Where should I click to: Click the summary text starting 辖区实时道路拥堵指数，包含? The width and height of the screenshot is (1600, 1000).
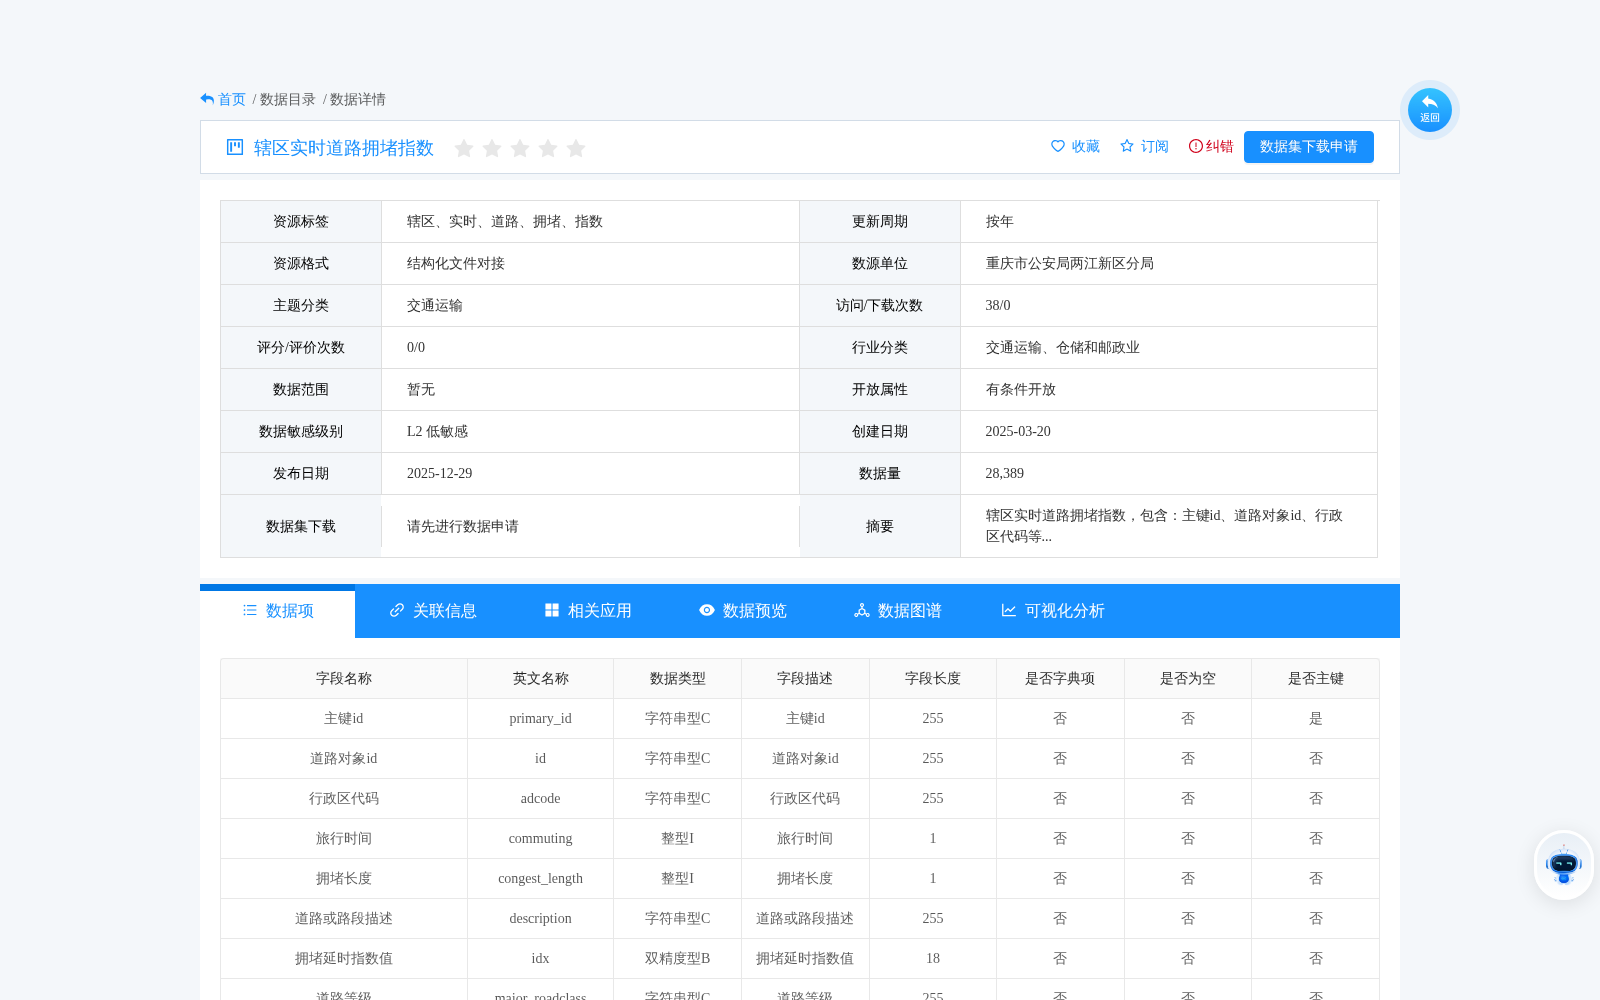coord(1164,526)
